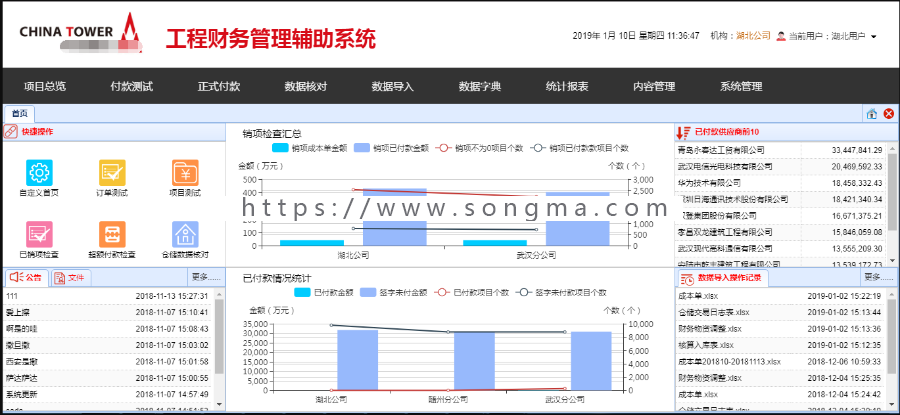Click the 数据导入操作记录 list scrollbar up arrow
The height and width of the screenshot is (415, 900).
pos(892,293)
